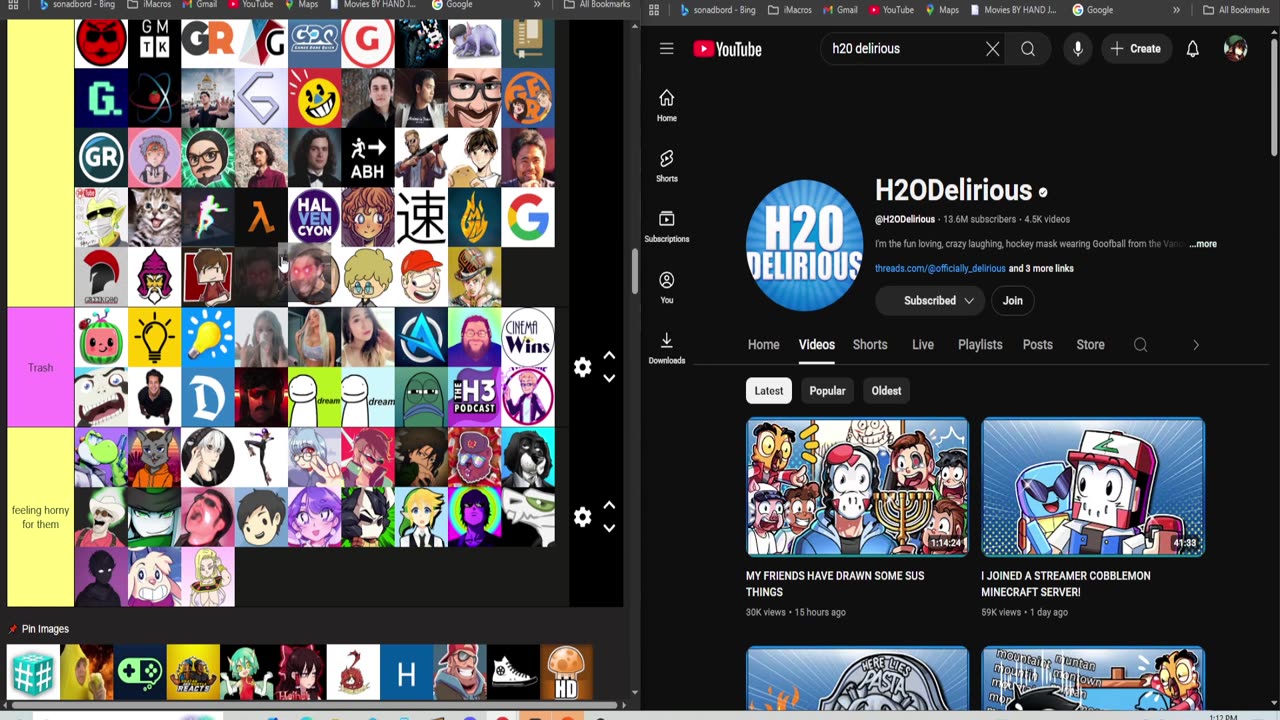The width and height of the screenshot is (1280, 720).
Task: Open the account avatar menu on YouTube
Action: click(x=1236, y=48)
